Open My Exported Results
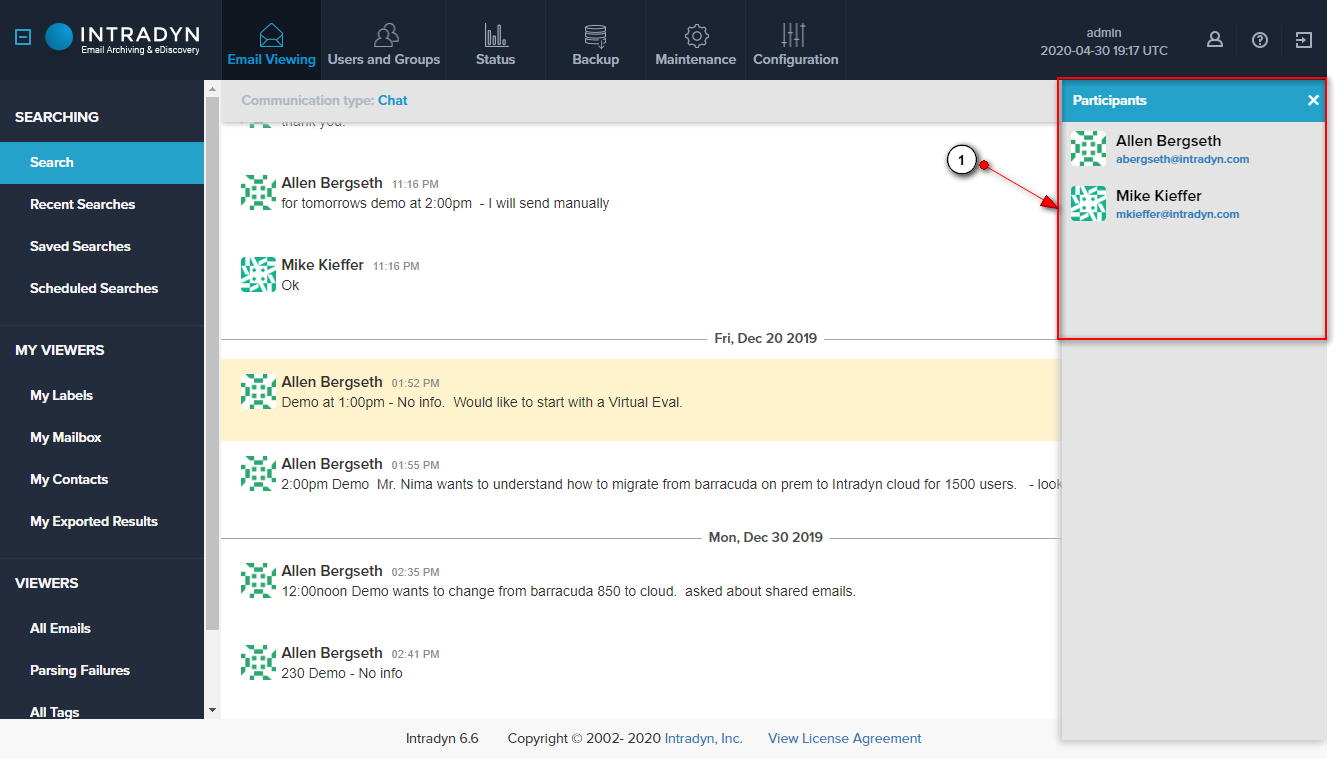 (102, 521)
